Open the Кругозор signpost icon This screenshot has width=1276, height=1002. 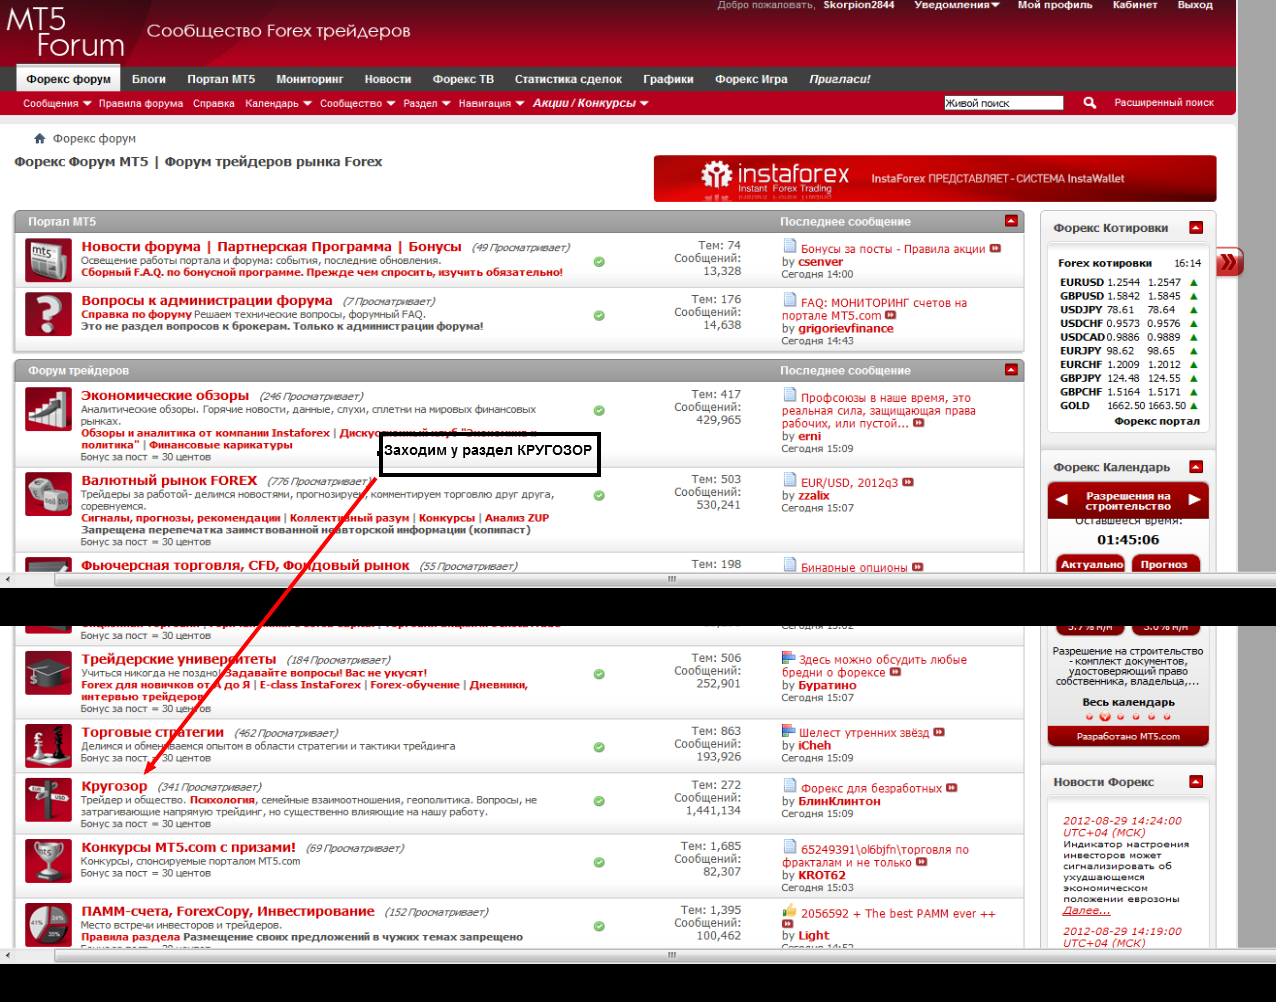pyautogui.click(x=47, y=800)
